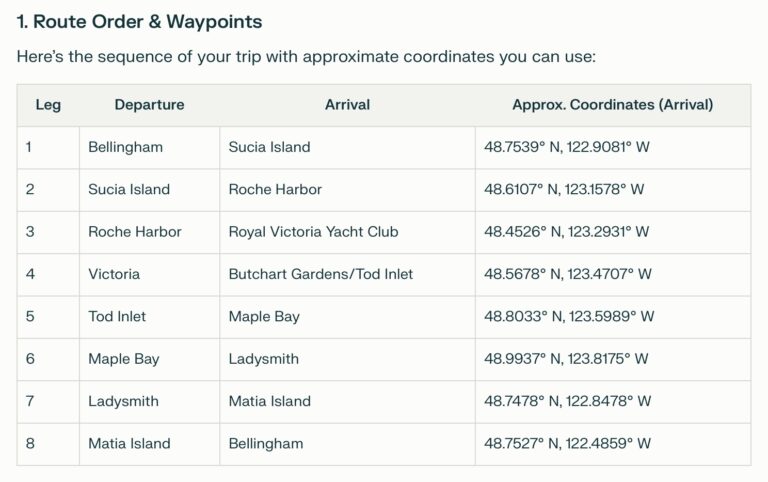
Task: Select Ladysmith arrival cell in leg 6
Action: [x=263, y=359]
